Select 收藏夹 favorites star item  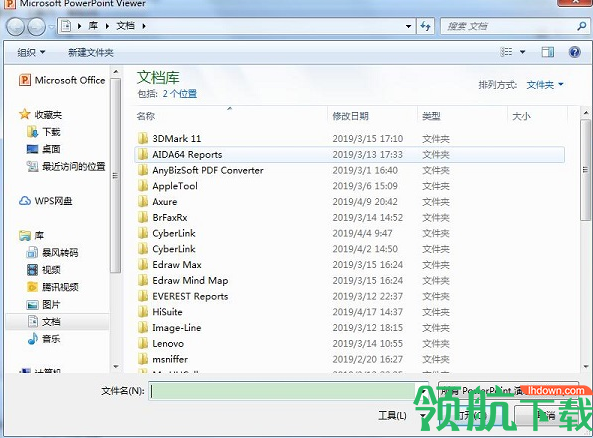click(x=40, y=114)
